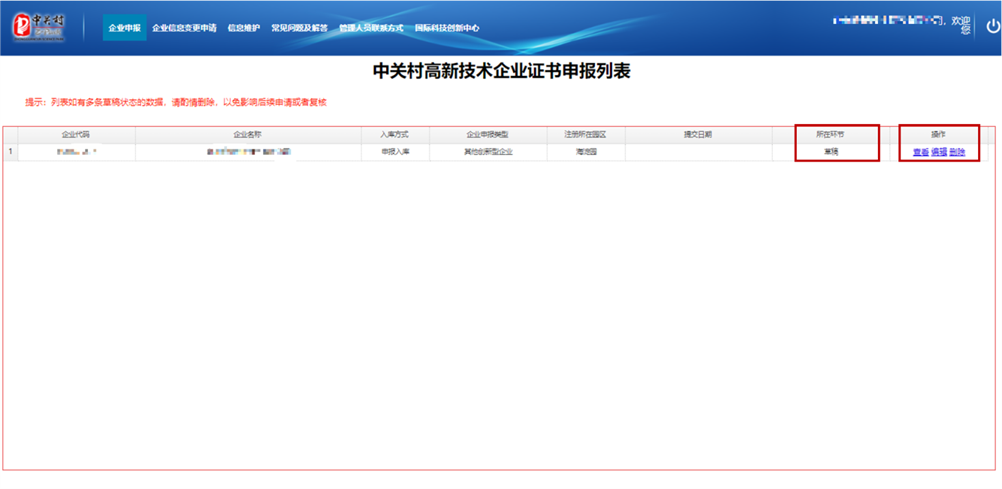Click the page title 中关村高新技术企业证书申报列表
1002x489 pixels.
pos(502,72)
